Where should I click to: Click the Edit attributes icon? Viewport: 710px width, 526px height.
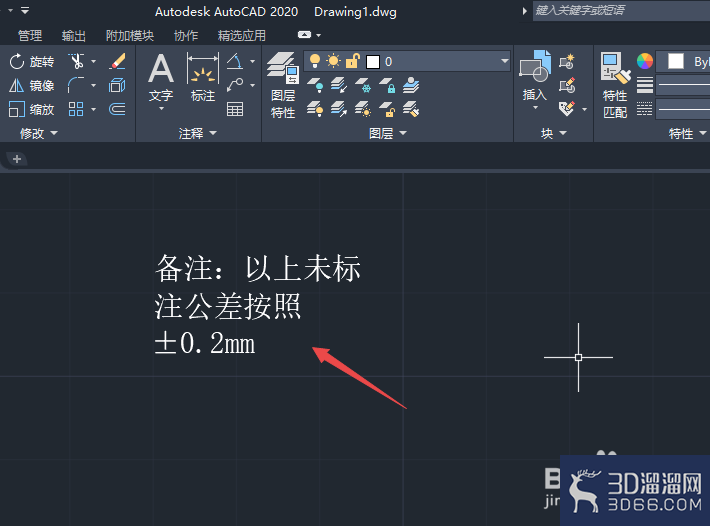point(567,109)
